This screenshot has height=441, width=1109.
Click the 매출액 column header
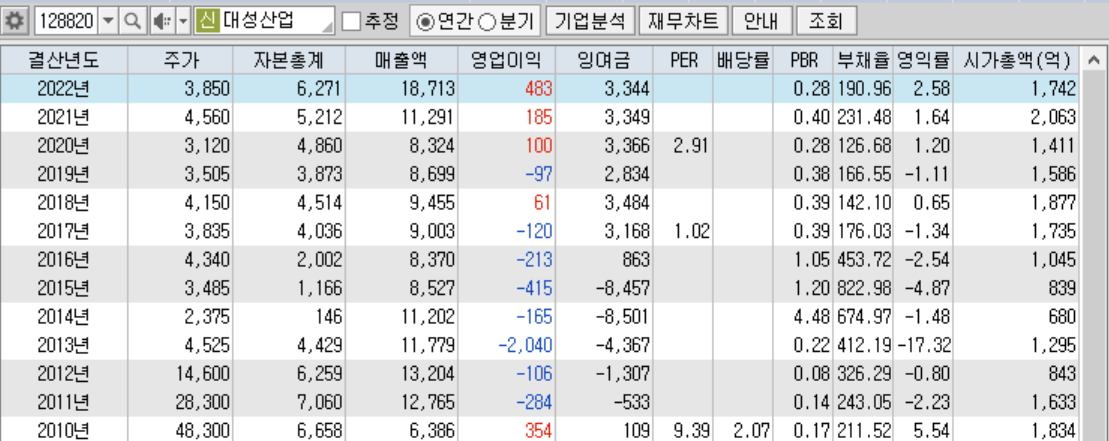(401, 61)
